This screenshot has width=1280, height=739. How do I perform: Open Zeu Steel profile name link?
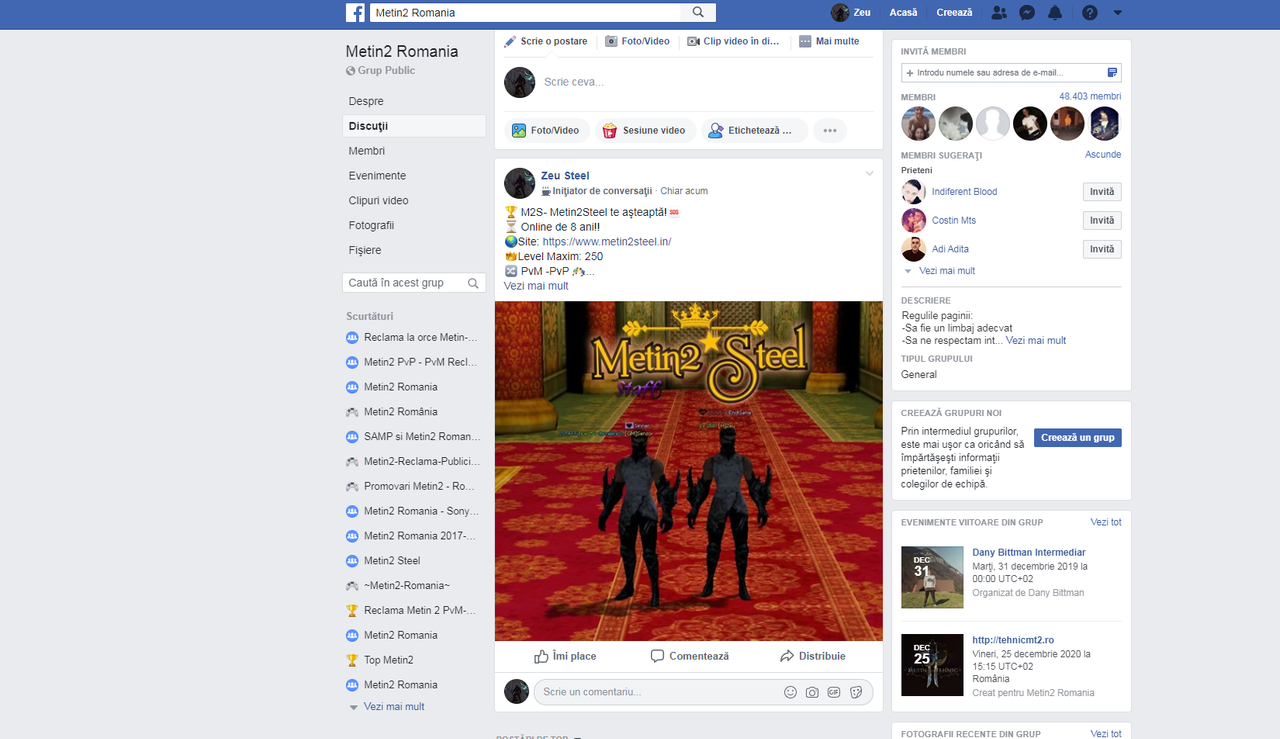[565, 176]
